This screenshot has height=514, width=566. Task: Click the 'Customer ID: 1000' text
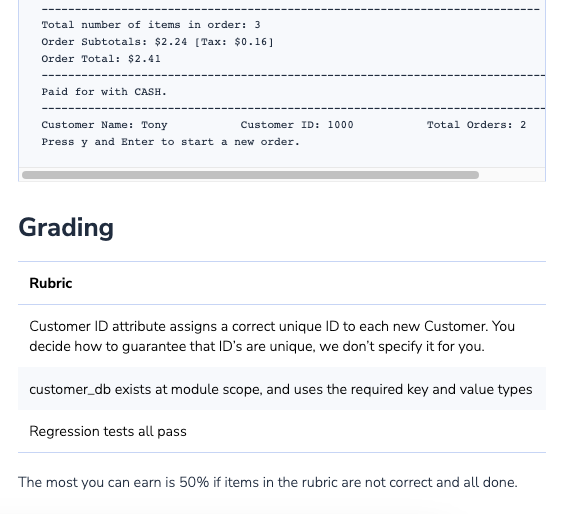297,125
